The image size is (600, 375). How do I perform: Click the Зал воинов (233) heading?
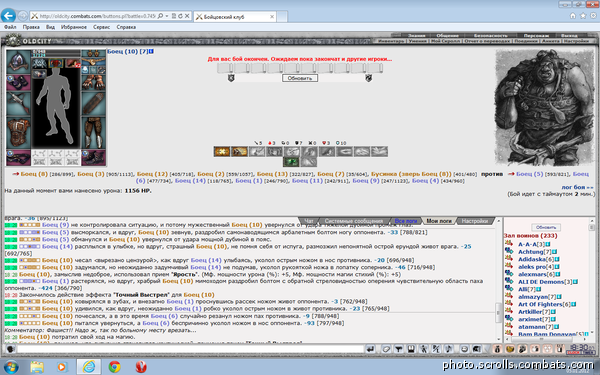[530, 236]
